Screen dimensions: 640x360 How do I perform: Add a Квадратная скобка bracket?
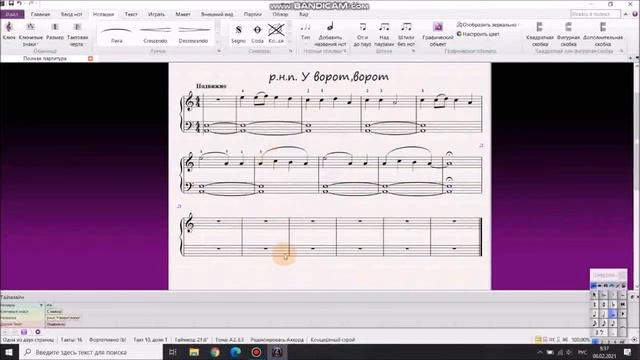point(540,34)
